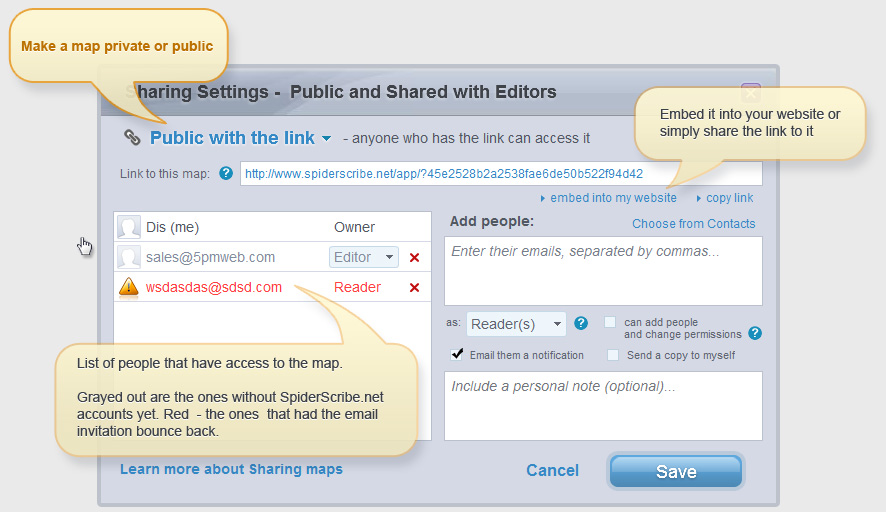Enable can add people and change permissions
The image size is (886, 512).
coord(610,323)
